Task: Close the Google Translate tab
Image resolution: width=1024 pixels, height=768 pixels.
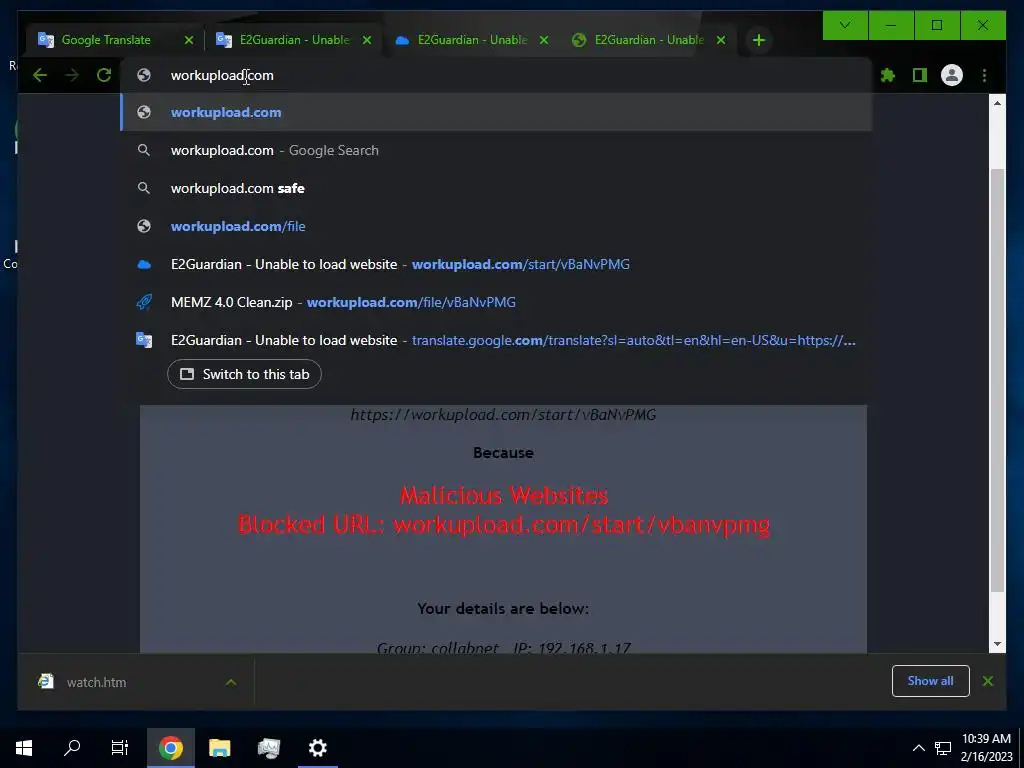Action: tap(189, 40)
